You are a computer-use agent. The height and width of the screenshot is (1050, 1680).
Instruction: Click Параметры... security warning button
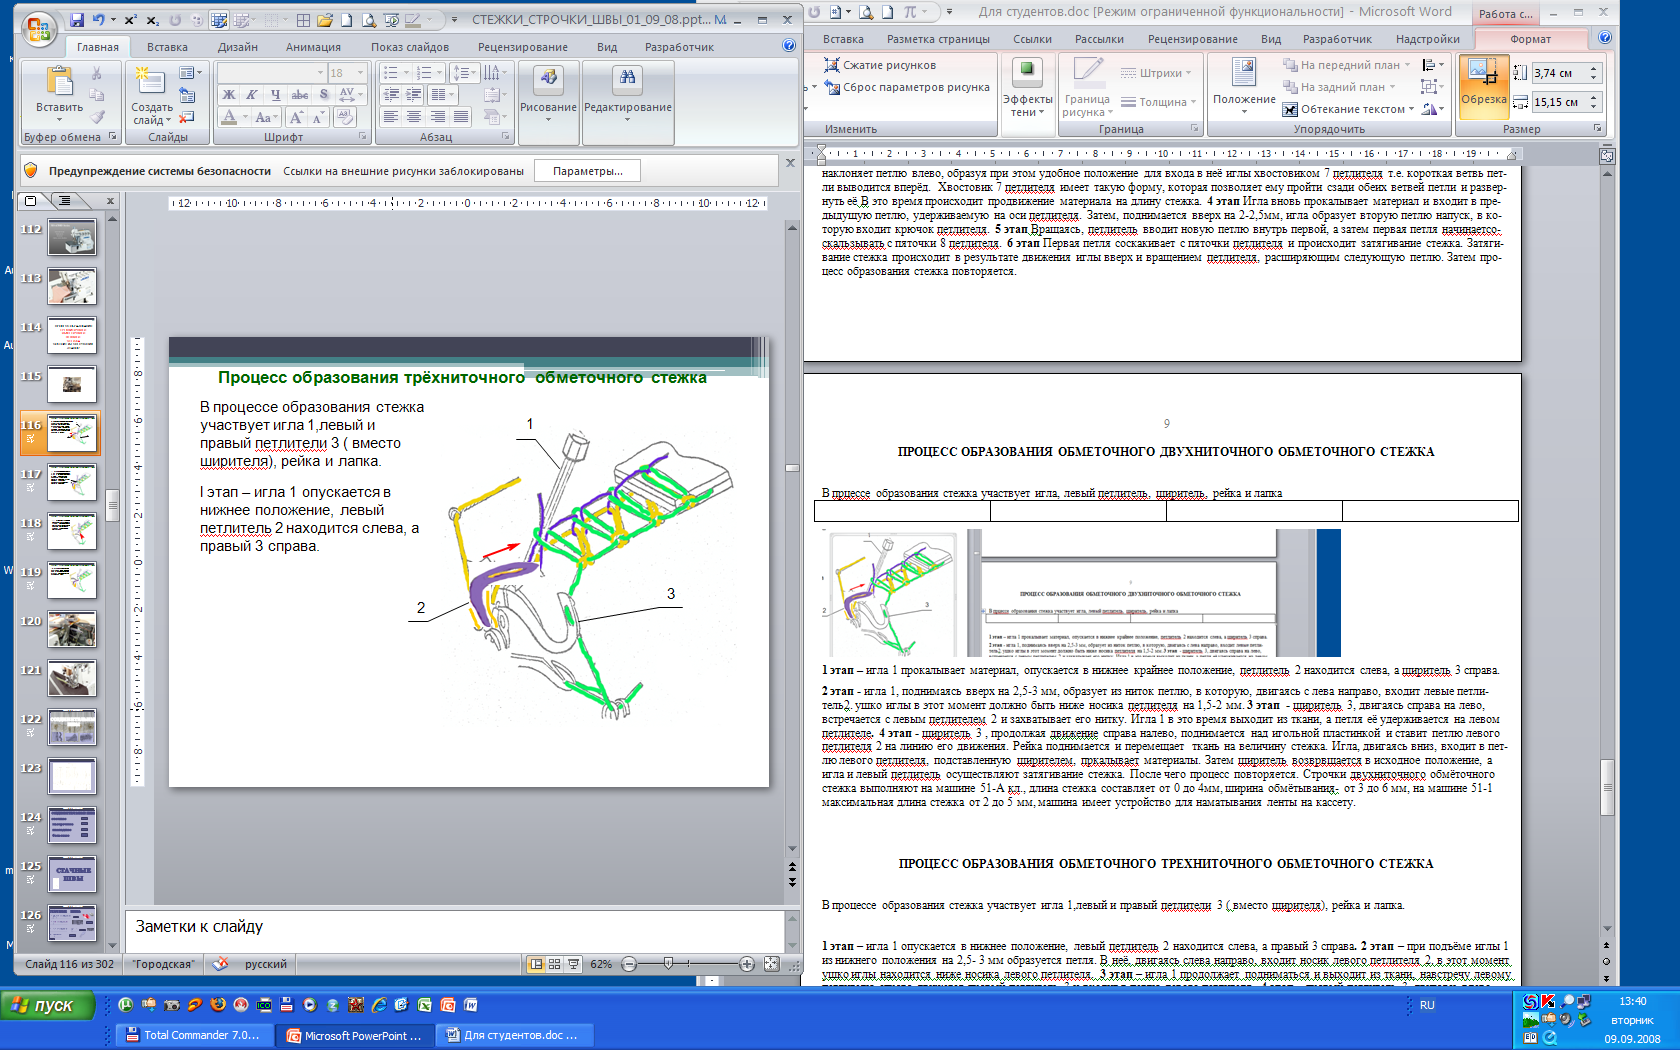tap(587, 171)
